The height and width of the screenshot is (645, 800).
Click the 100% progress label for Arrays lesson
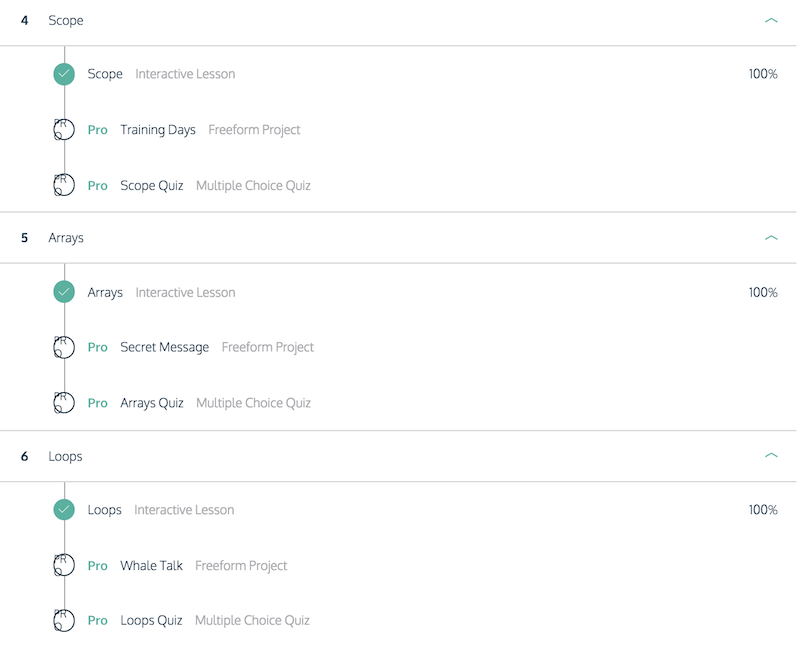pos(763,292)
